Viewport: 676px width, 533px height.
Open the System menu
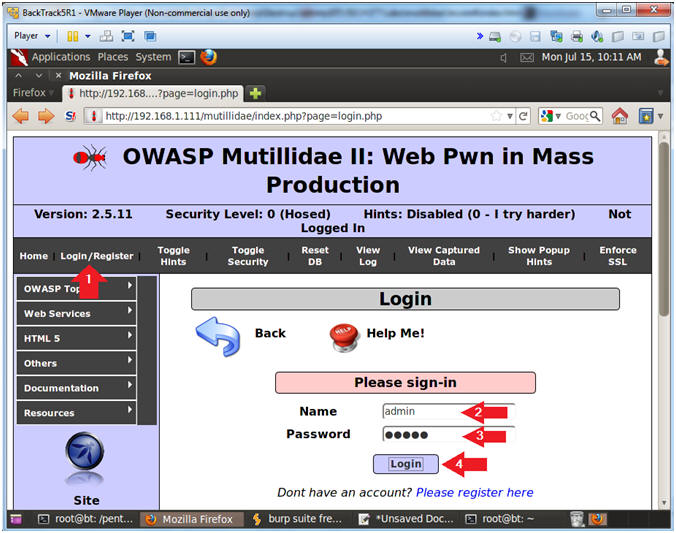(153, 57)
